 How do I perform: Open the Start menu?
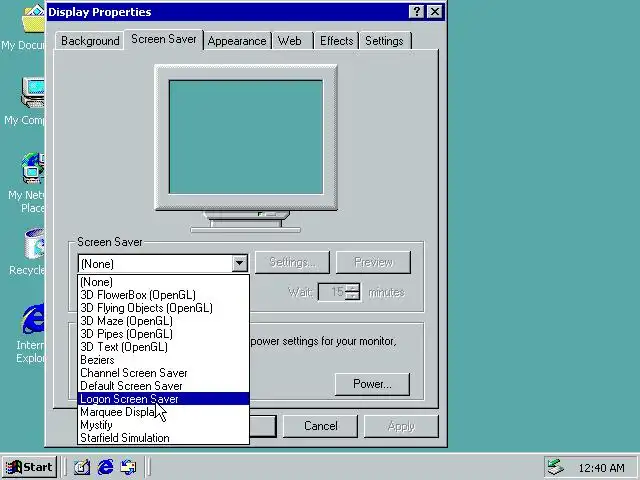coord(29,467)
